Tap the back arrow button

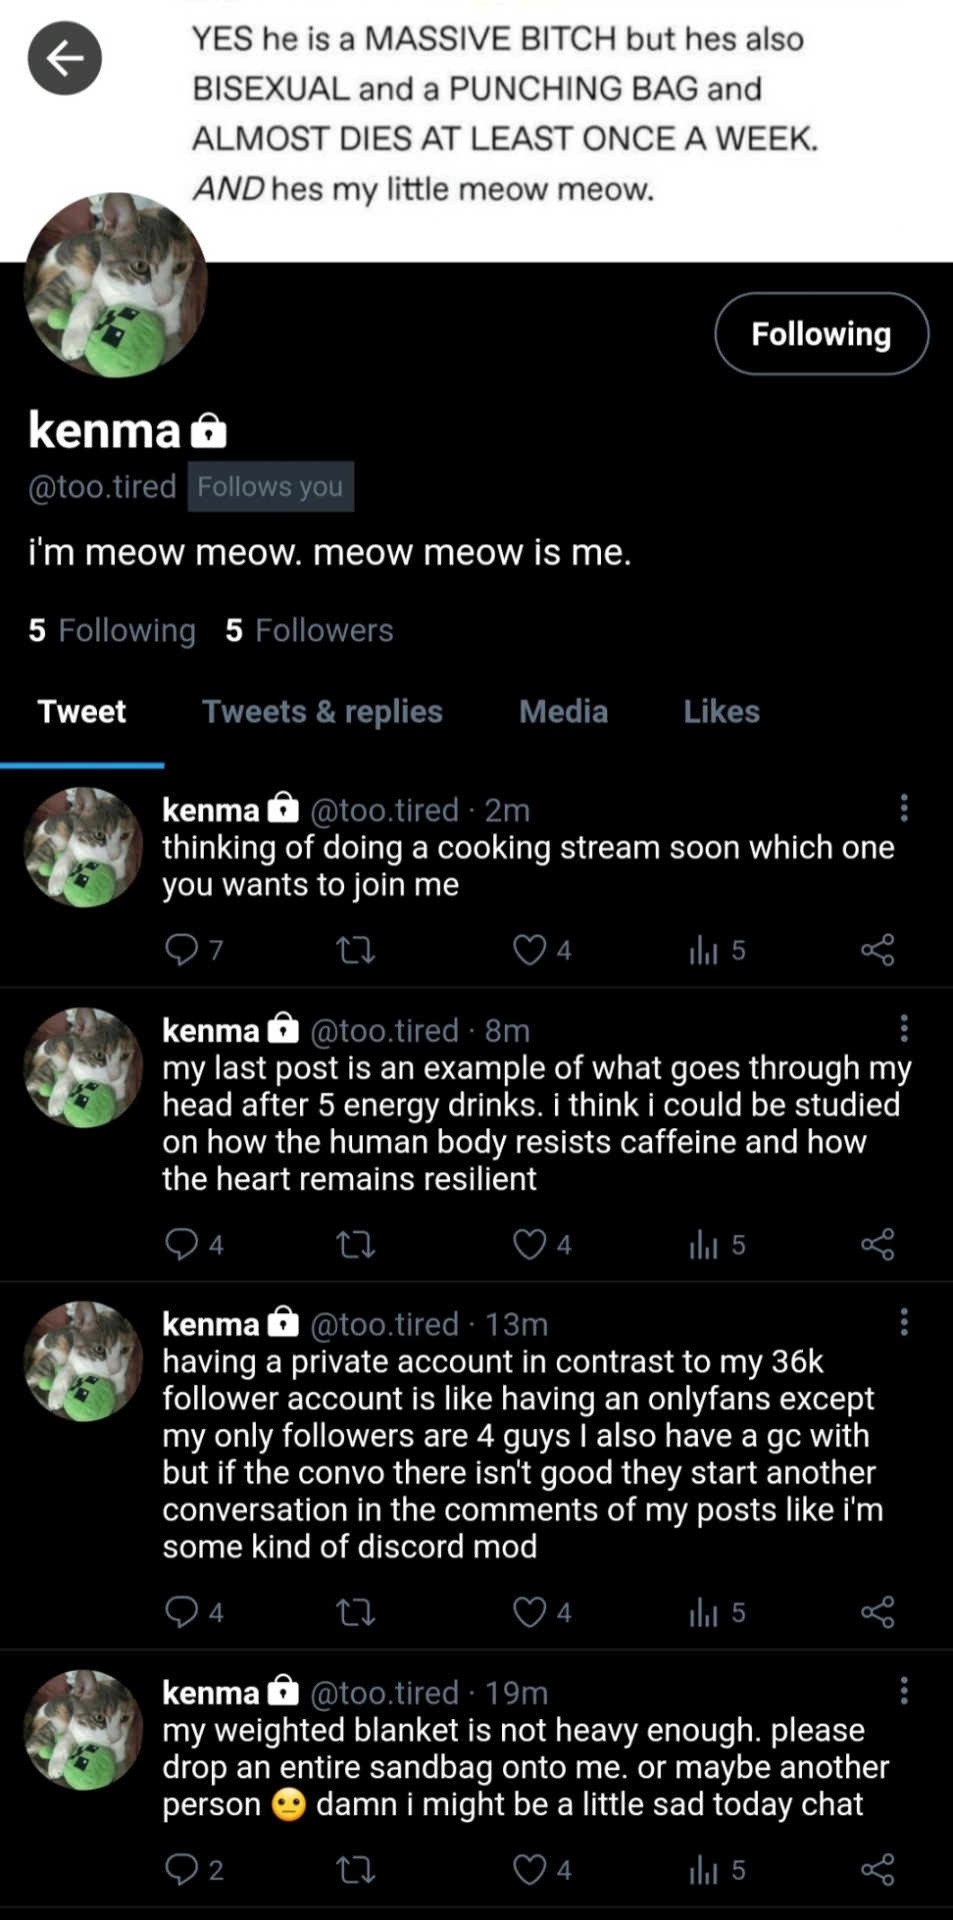(x=65, y=59)
